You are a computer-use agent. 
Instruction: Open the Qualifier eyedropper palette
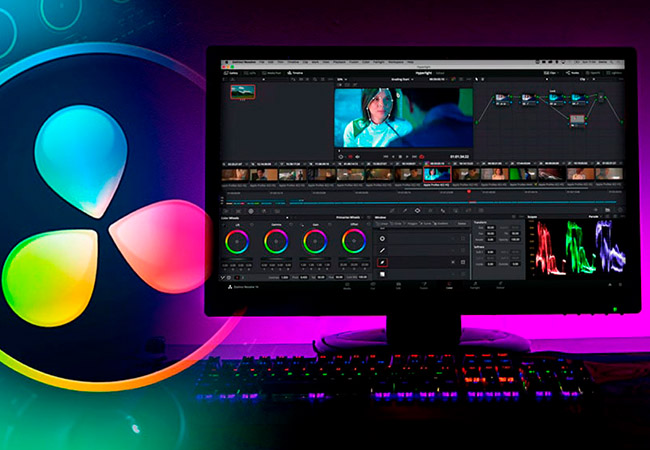tap(405, 211)
